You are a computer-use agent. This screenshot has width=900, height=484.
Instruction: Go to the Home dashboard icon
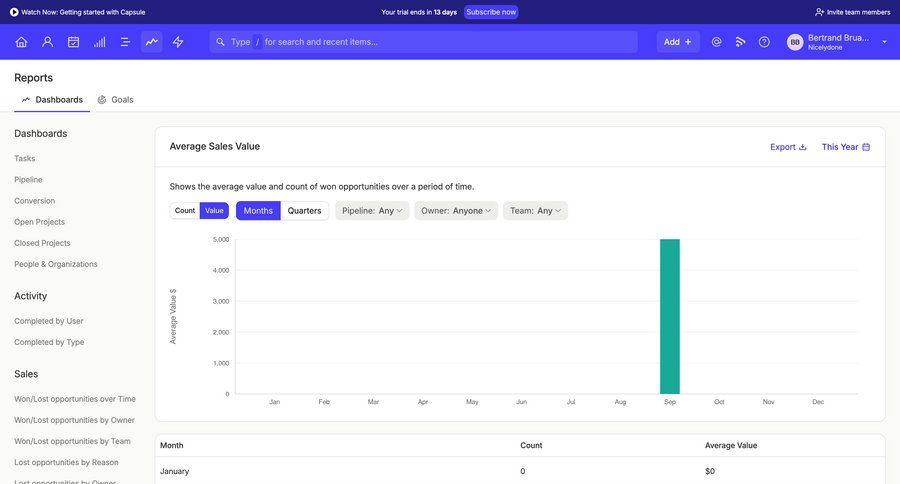pyautogui.click(x=21, y=42)
